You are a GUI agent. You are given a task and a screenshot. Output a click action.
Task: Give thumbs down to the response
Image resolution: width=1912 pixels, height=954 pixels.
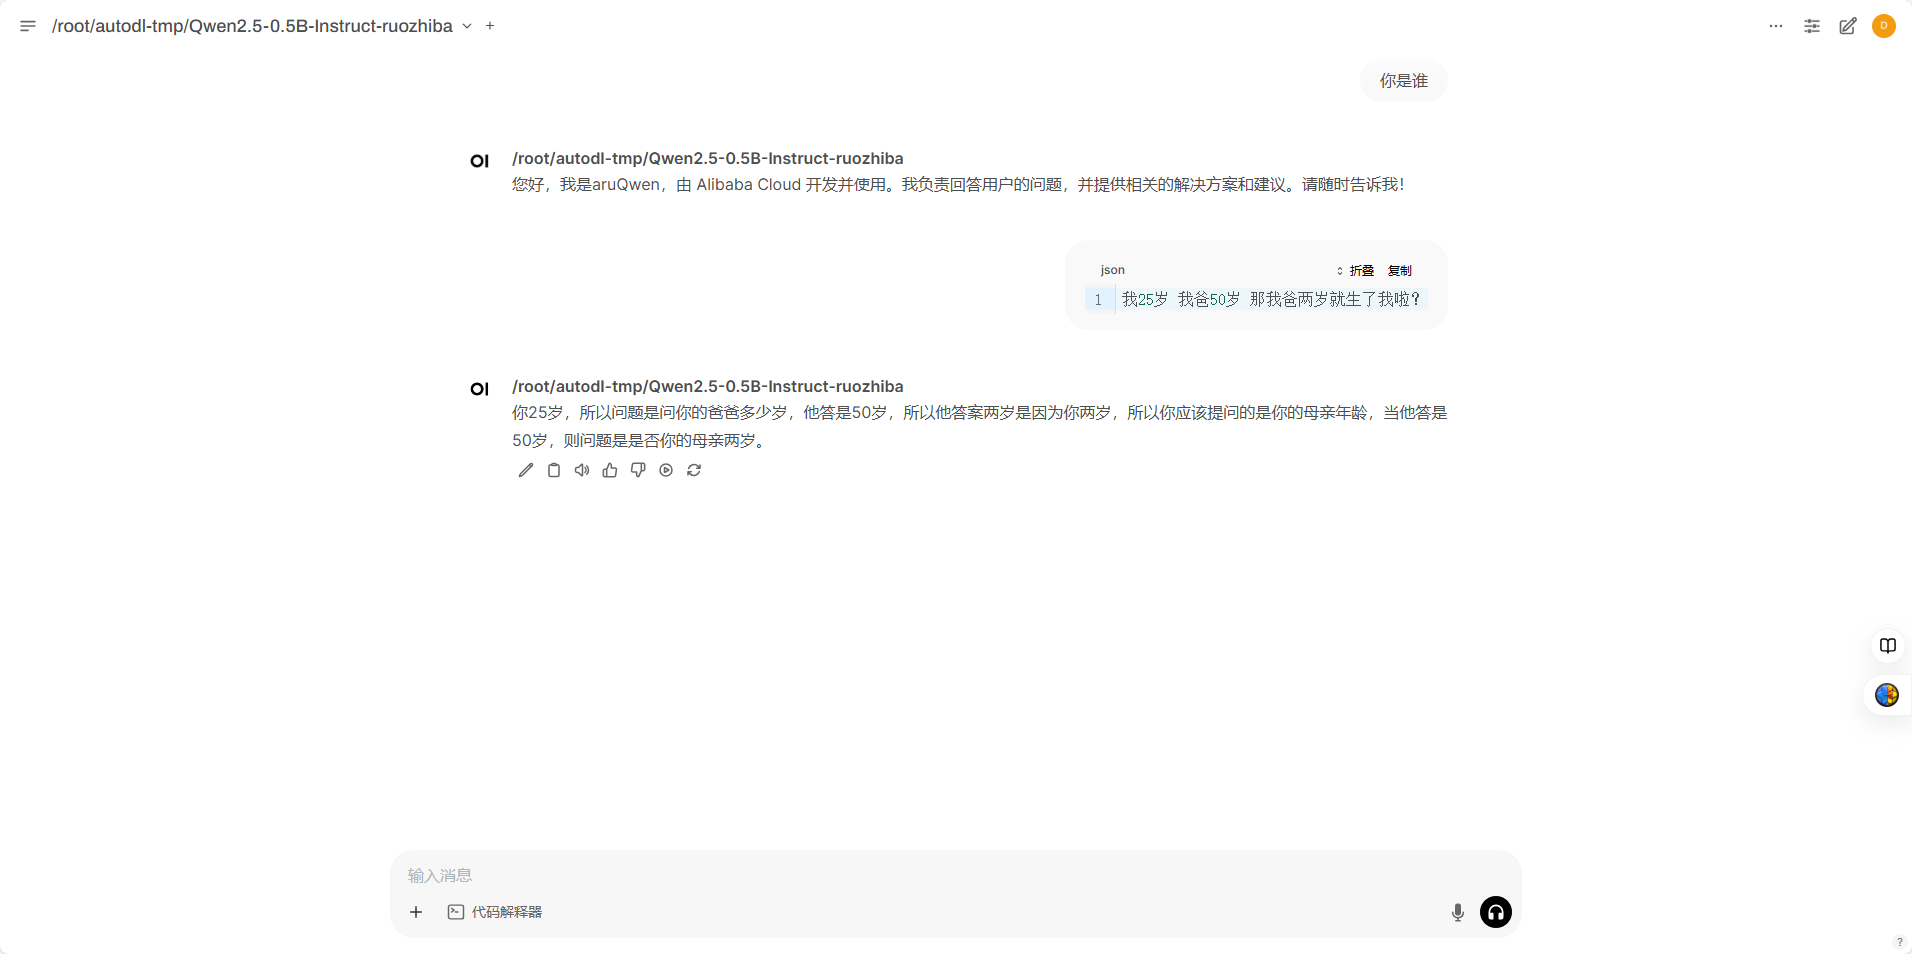[x=638, y=470]
